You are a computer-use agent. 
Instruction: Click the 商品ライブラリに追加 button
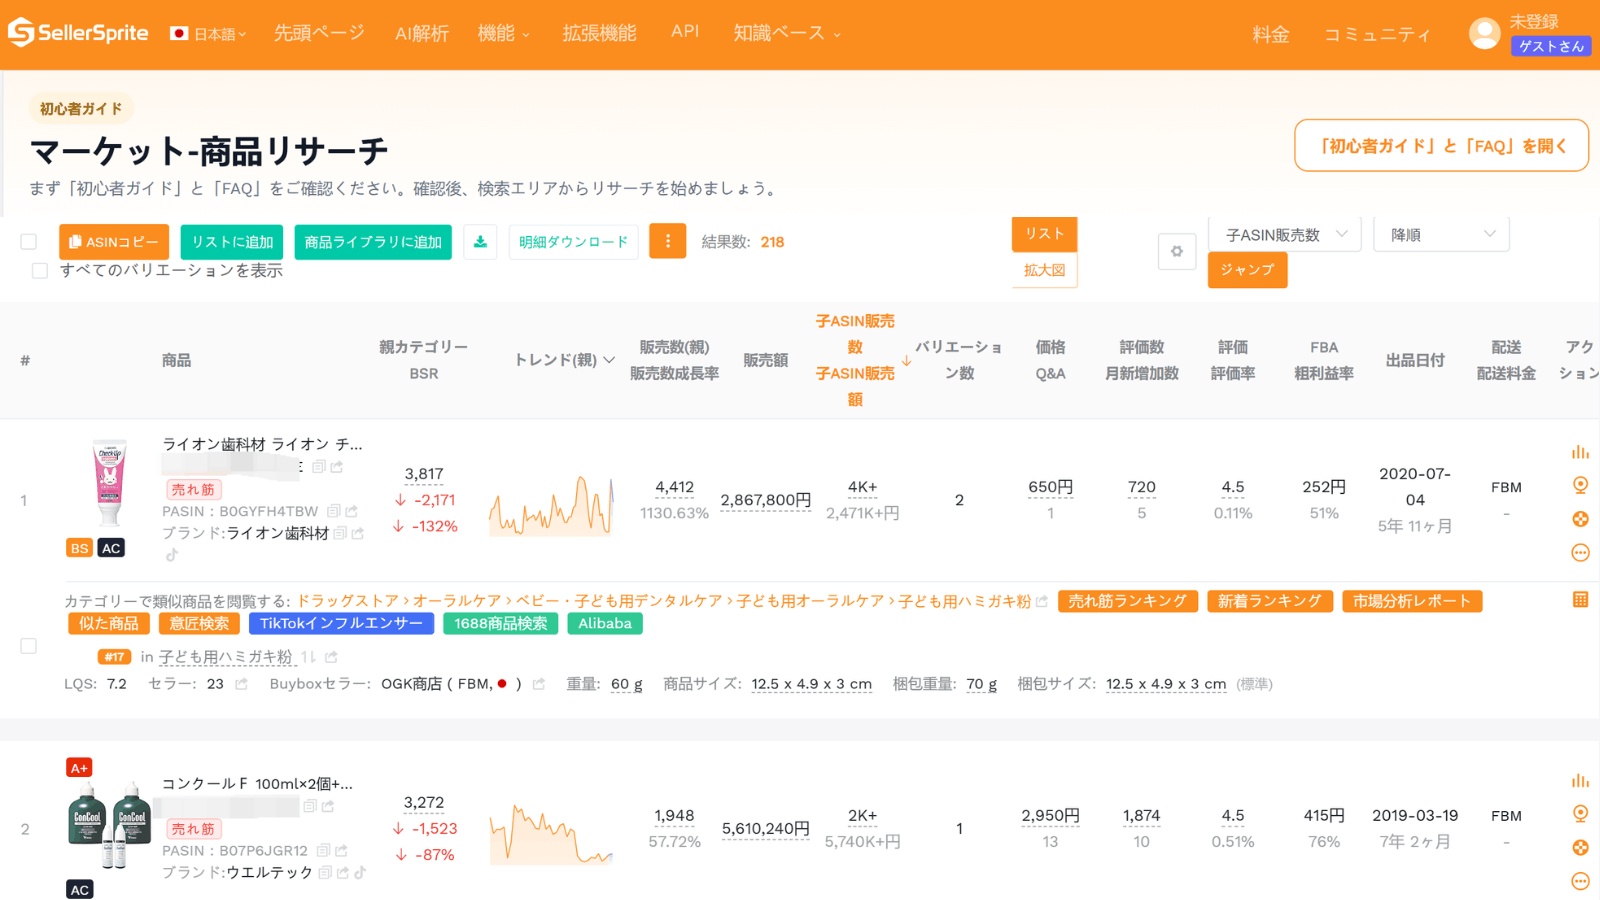pos(373,242)
